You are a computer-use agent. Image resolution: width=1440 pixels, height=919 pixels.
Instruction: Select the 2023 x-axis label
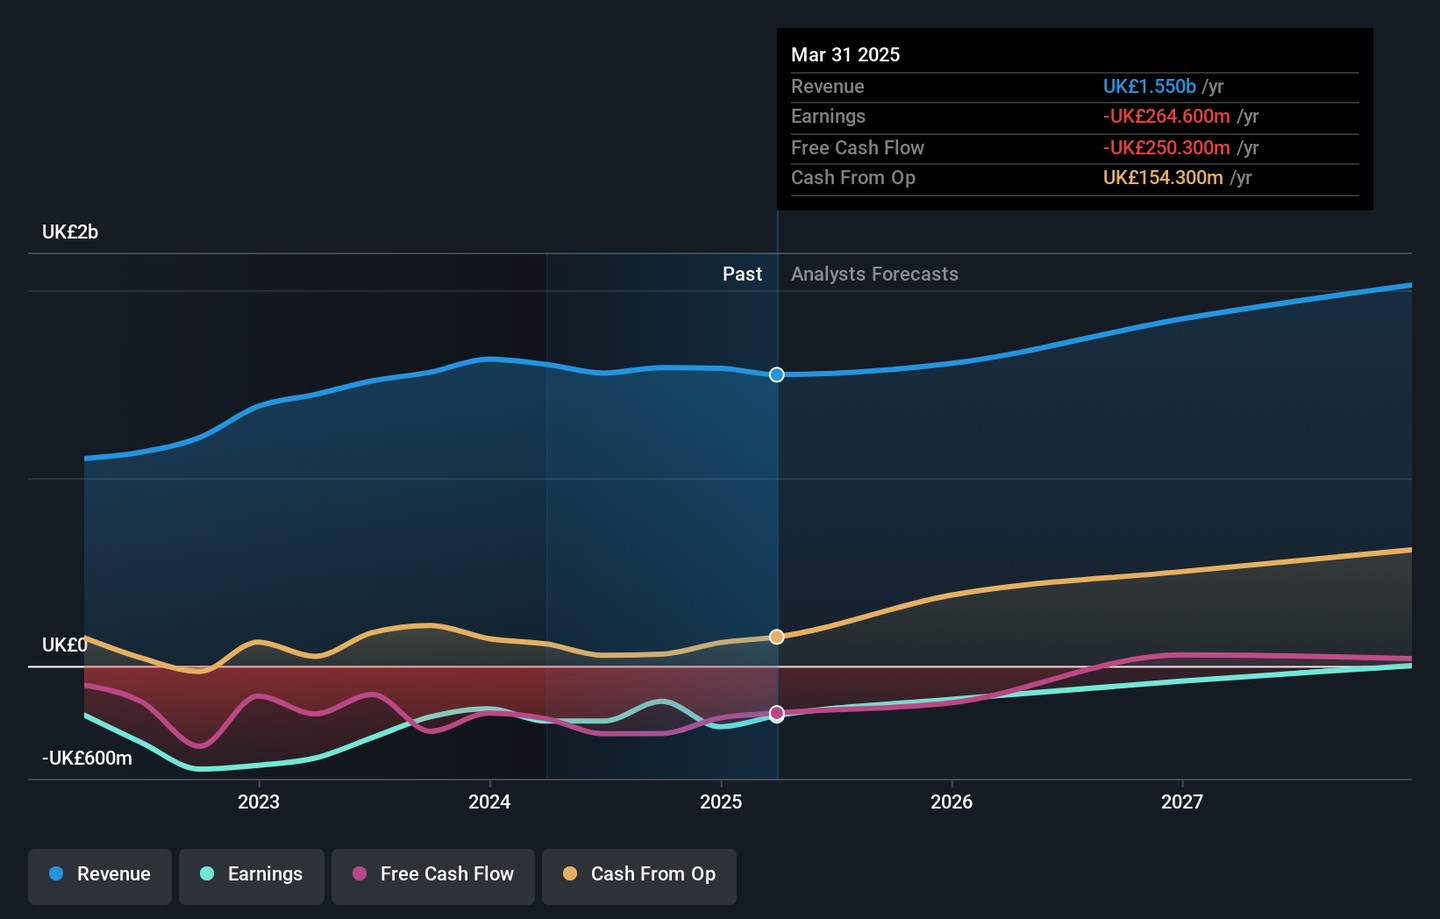point(258,802)
